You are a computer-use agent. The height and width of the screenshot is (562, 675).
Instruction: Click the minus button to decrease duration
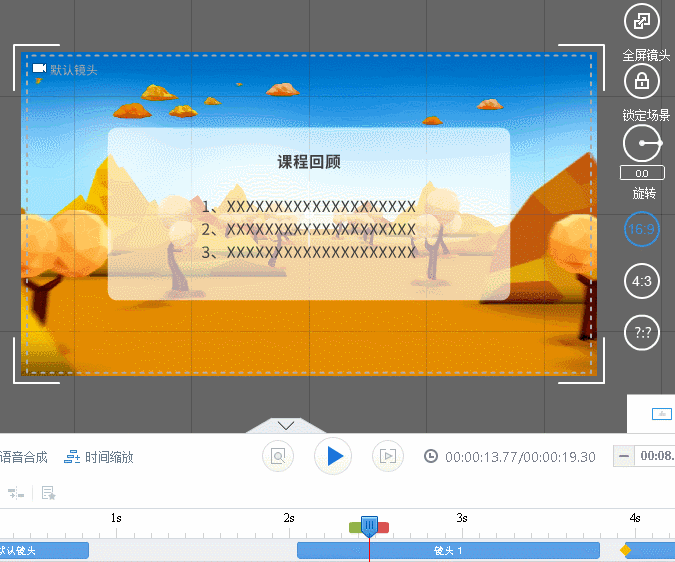624,456
